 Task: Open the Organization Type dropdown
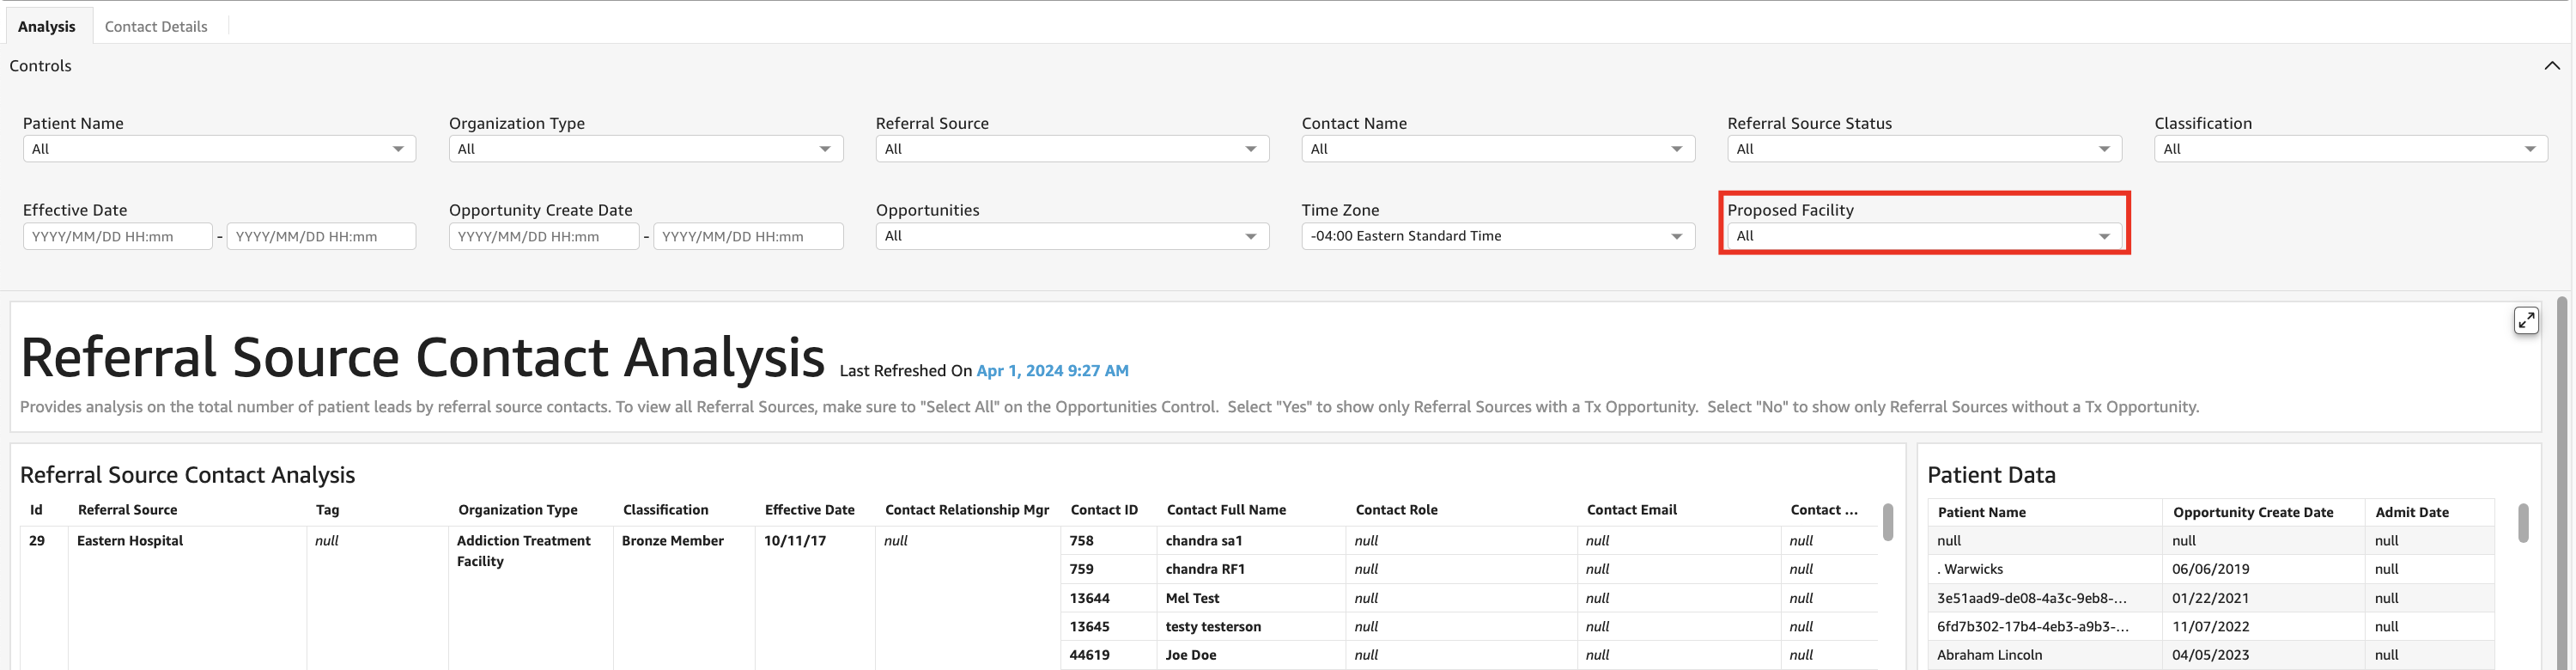pos(645,149)
